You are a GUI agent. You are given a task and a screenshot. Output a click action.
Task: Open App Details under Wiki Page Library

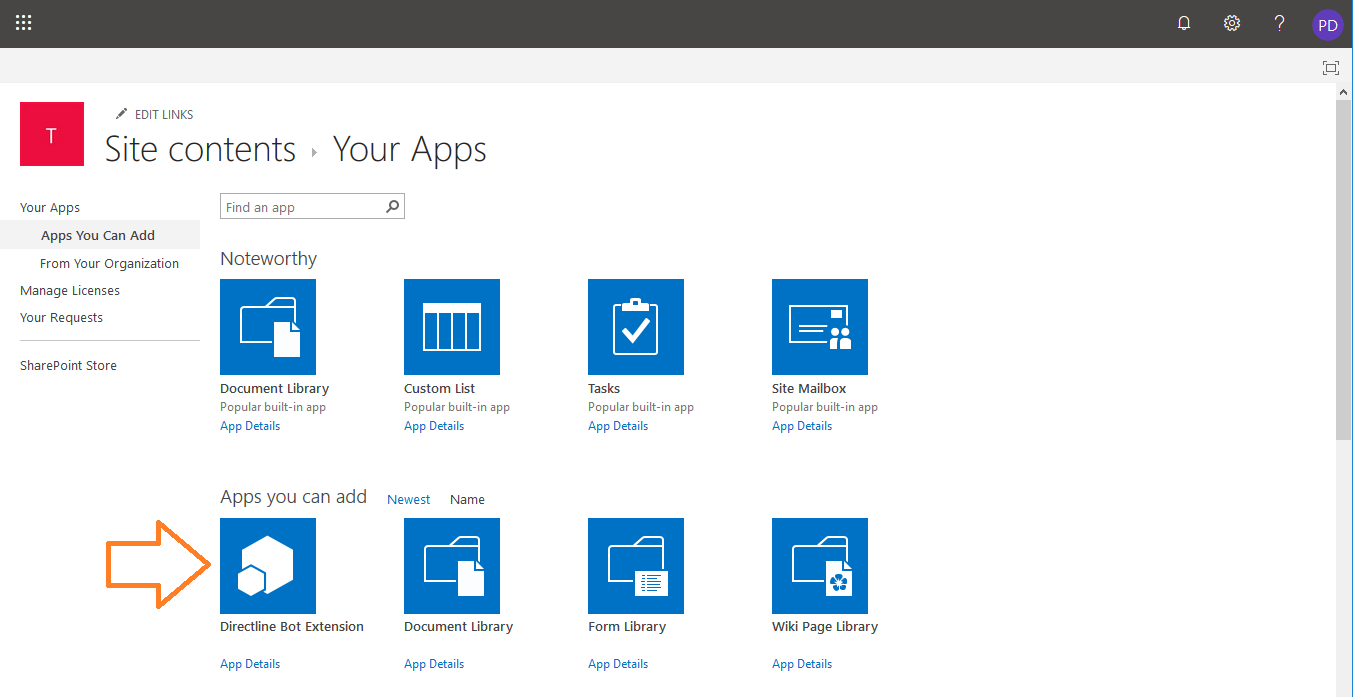point(802,664)
